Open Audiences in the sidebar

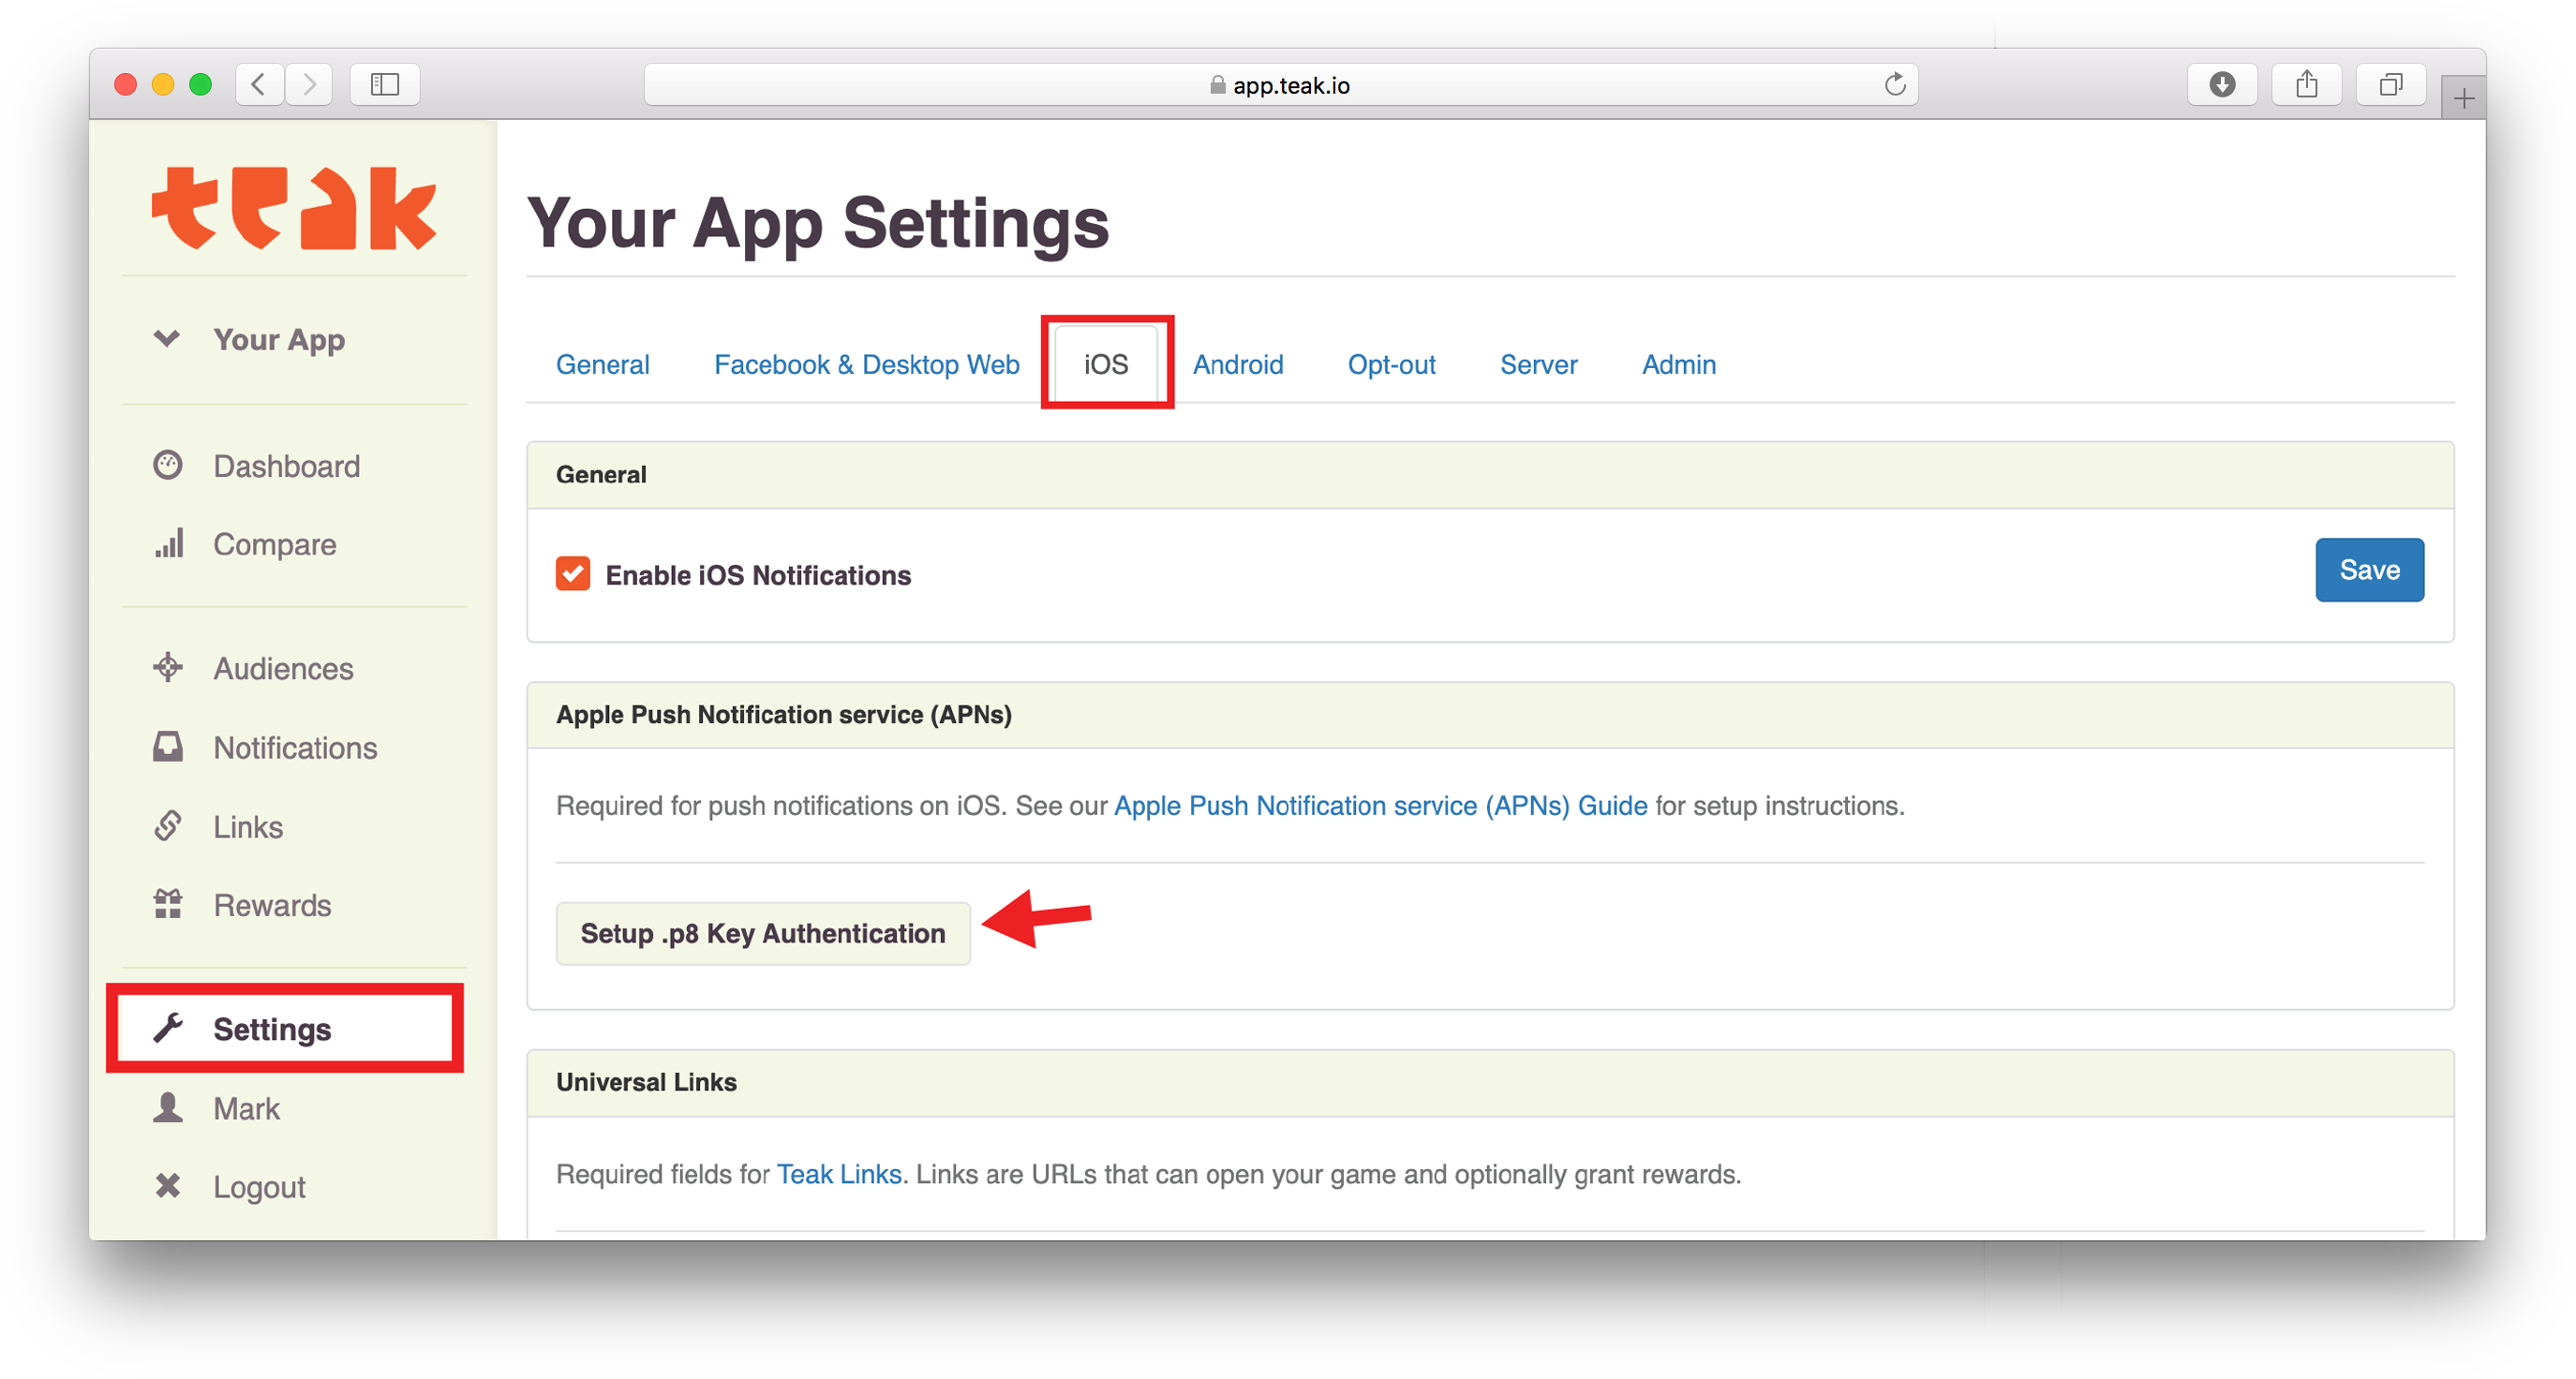(x=283, y=668)
